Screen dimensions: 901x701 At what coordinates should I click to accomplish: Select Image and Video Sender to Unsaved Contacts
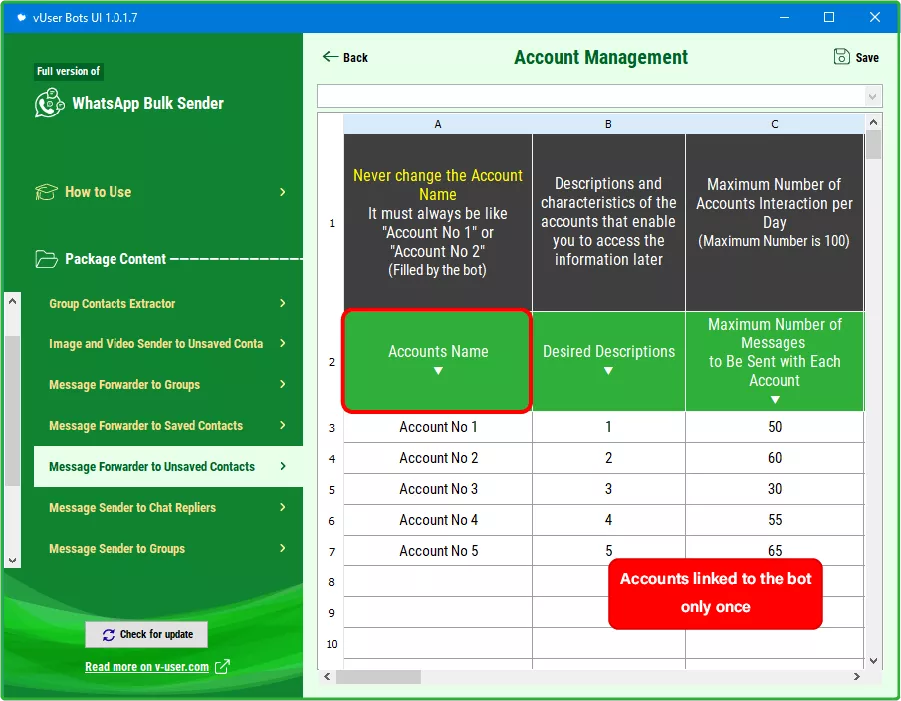(168, 344)
